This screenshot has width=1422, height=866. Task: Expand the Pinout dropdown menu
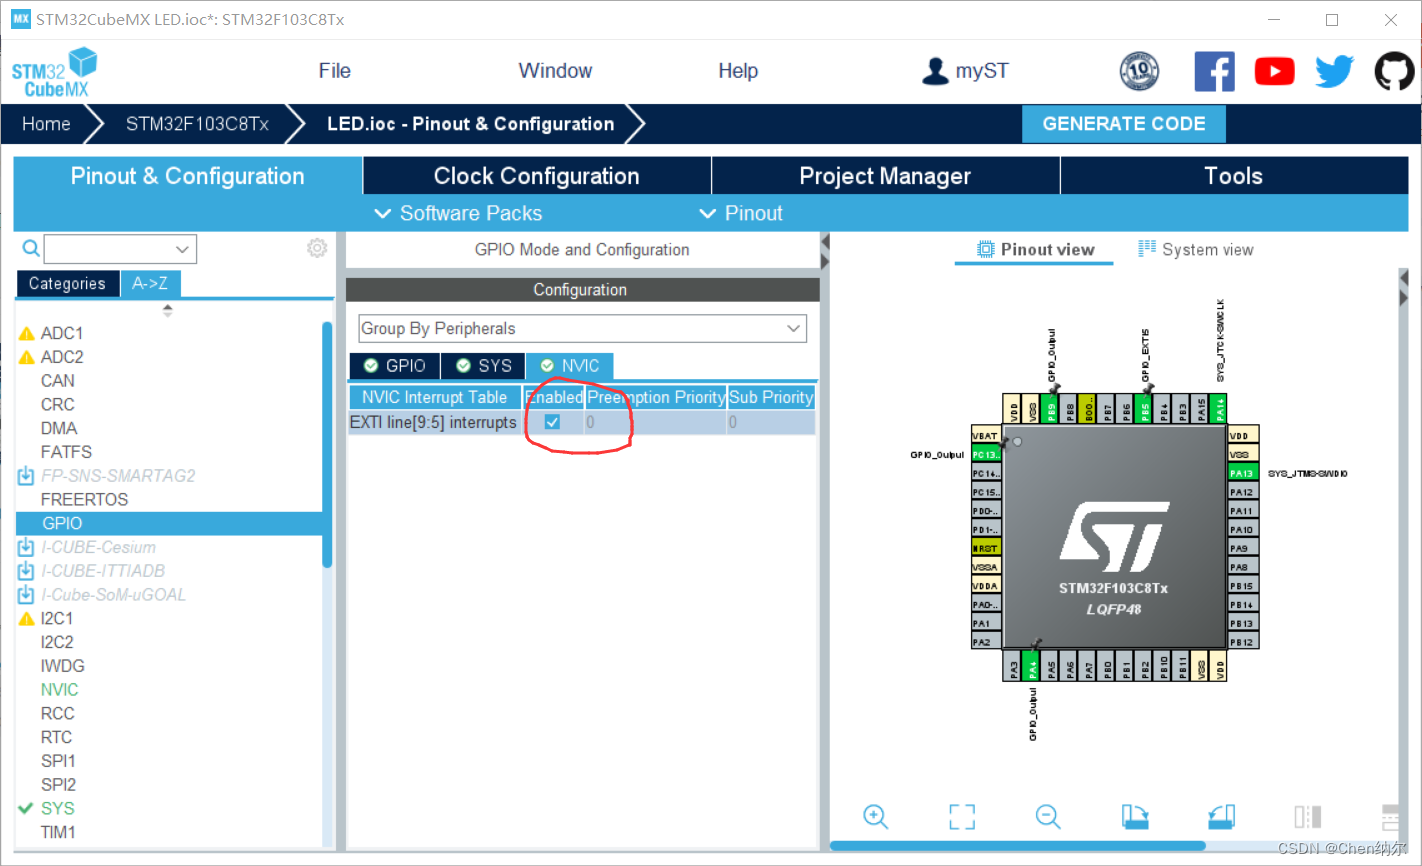coord(741,213)
